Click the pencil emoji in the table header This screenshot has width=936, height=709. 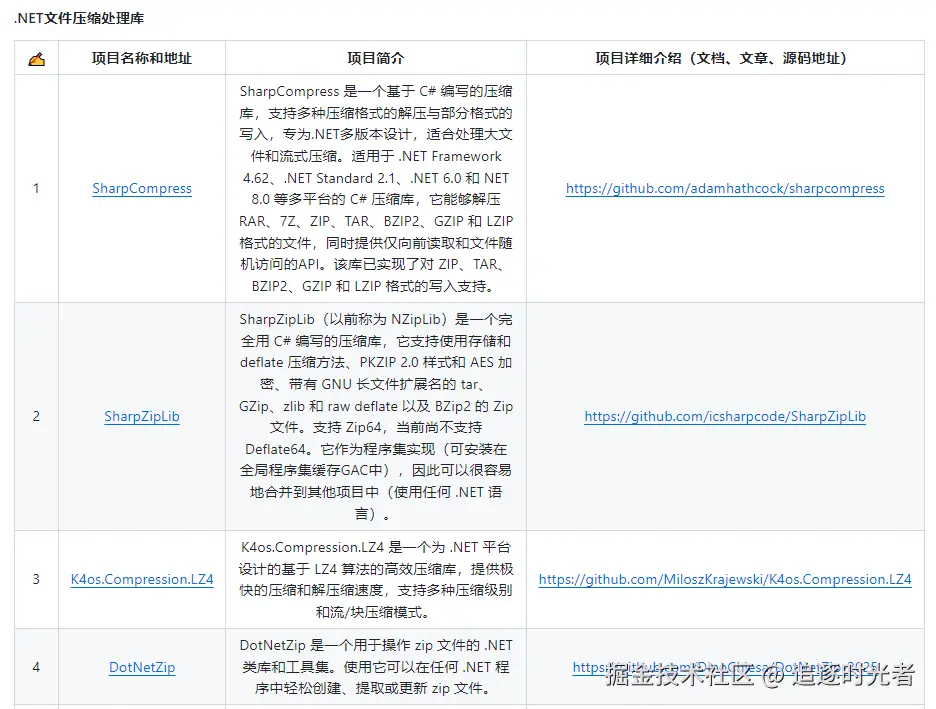[x=36, y=58]
